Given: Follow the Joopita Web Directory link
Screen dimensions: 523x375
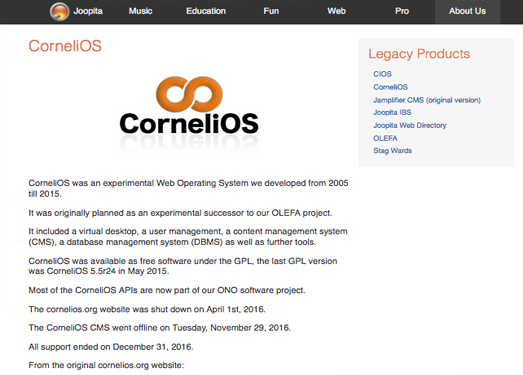Looking at the screenshot, I should point(410,125).
